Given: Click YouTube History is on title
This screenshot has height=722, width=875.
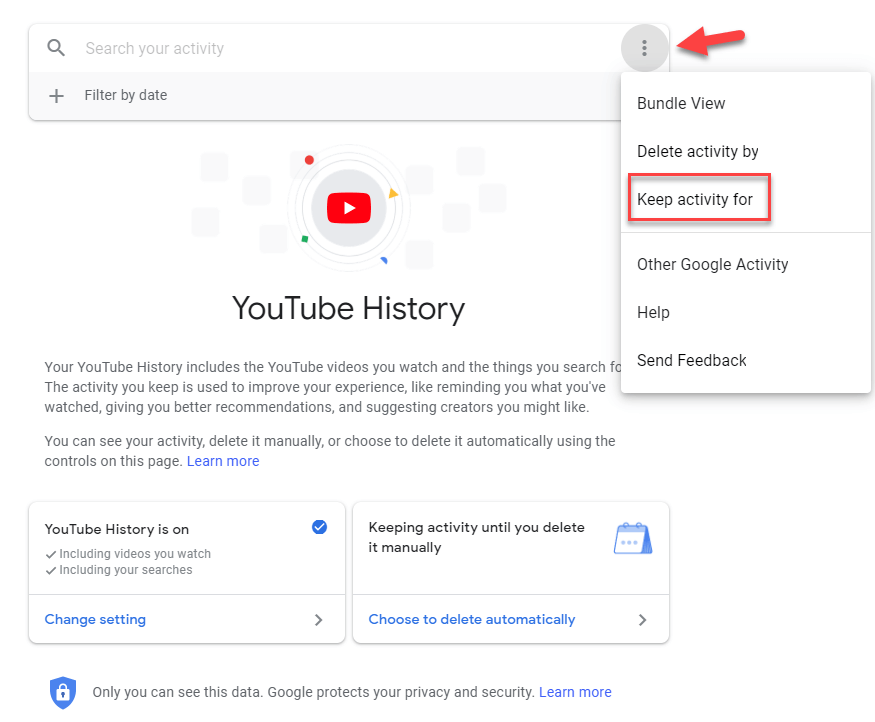Looking at the screenshot, I should (x=117, y=529).
